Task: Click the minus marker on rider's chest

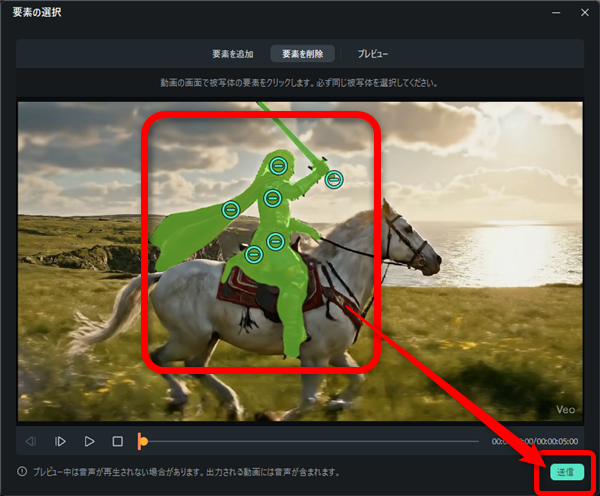Action: (x=272, y=198)
